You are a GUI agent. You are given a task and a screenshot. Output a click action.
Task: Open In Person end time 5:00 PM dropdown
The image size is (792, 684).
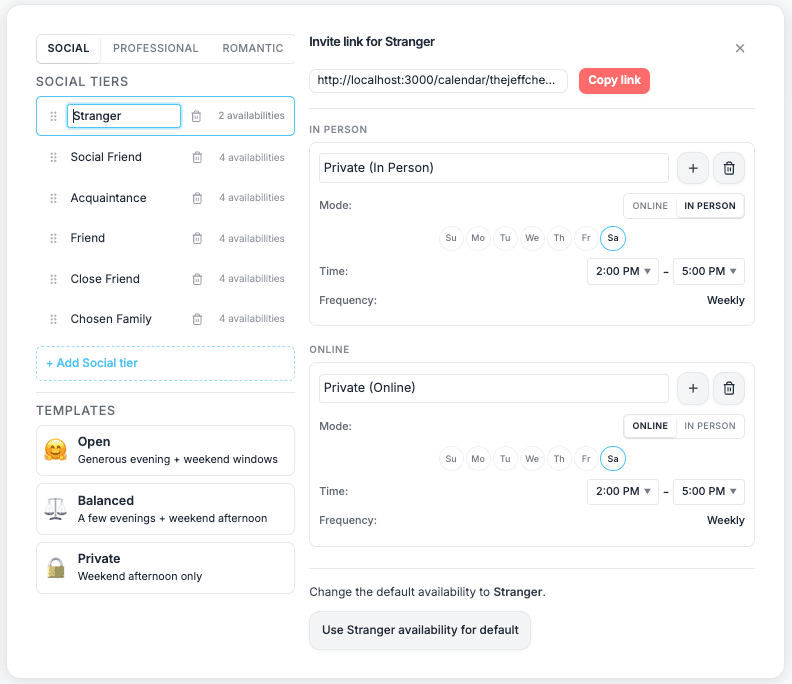pos(709,271)
